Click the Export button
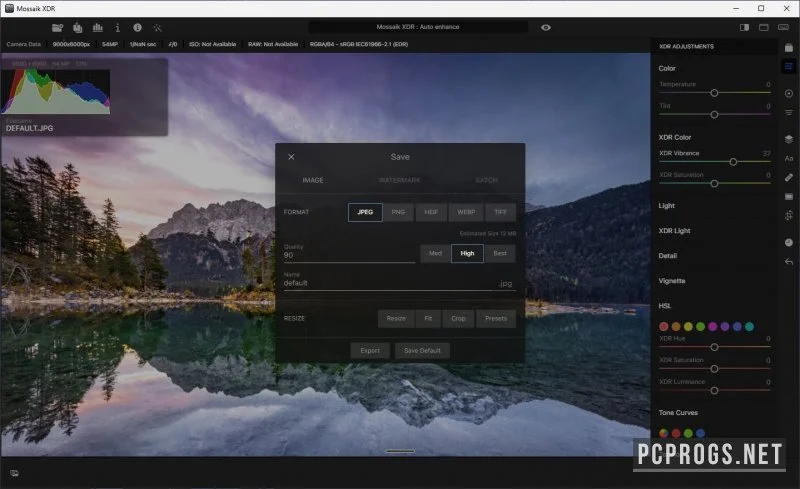 (x=370, y=351)
